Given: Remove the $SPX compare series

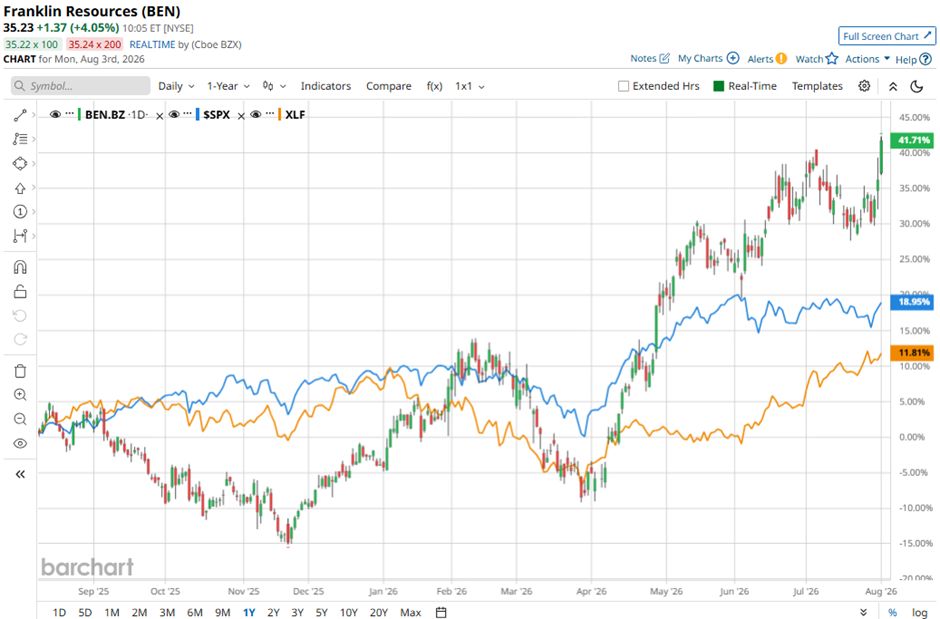Looking at the screenshot, I should click(241, 116).
